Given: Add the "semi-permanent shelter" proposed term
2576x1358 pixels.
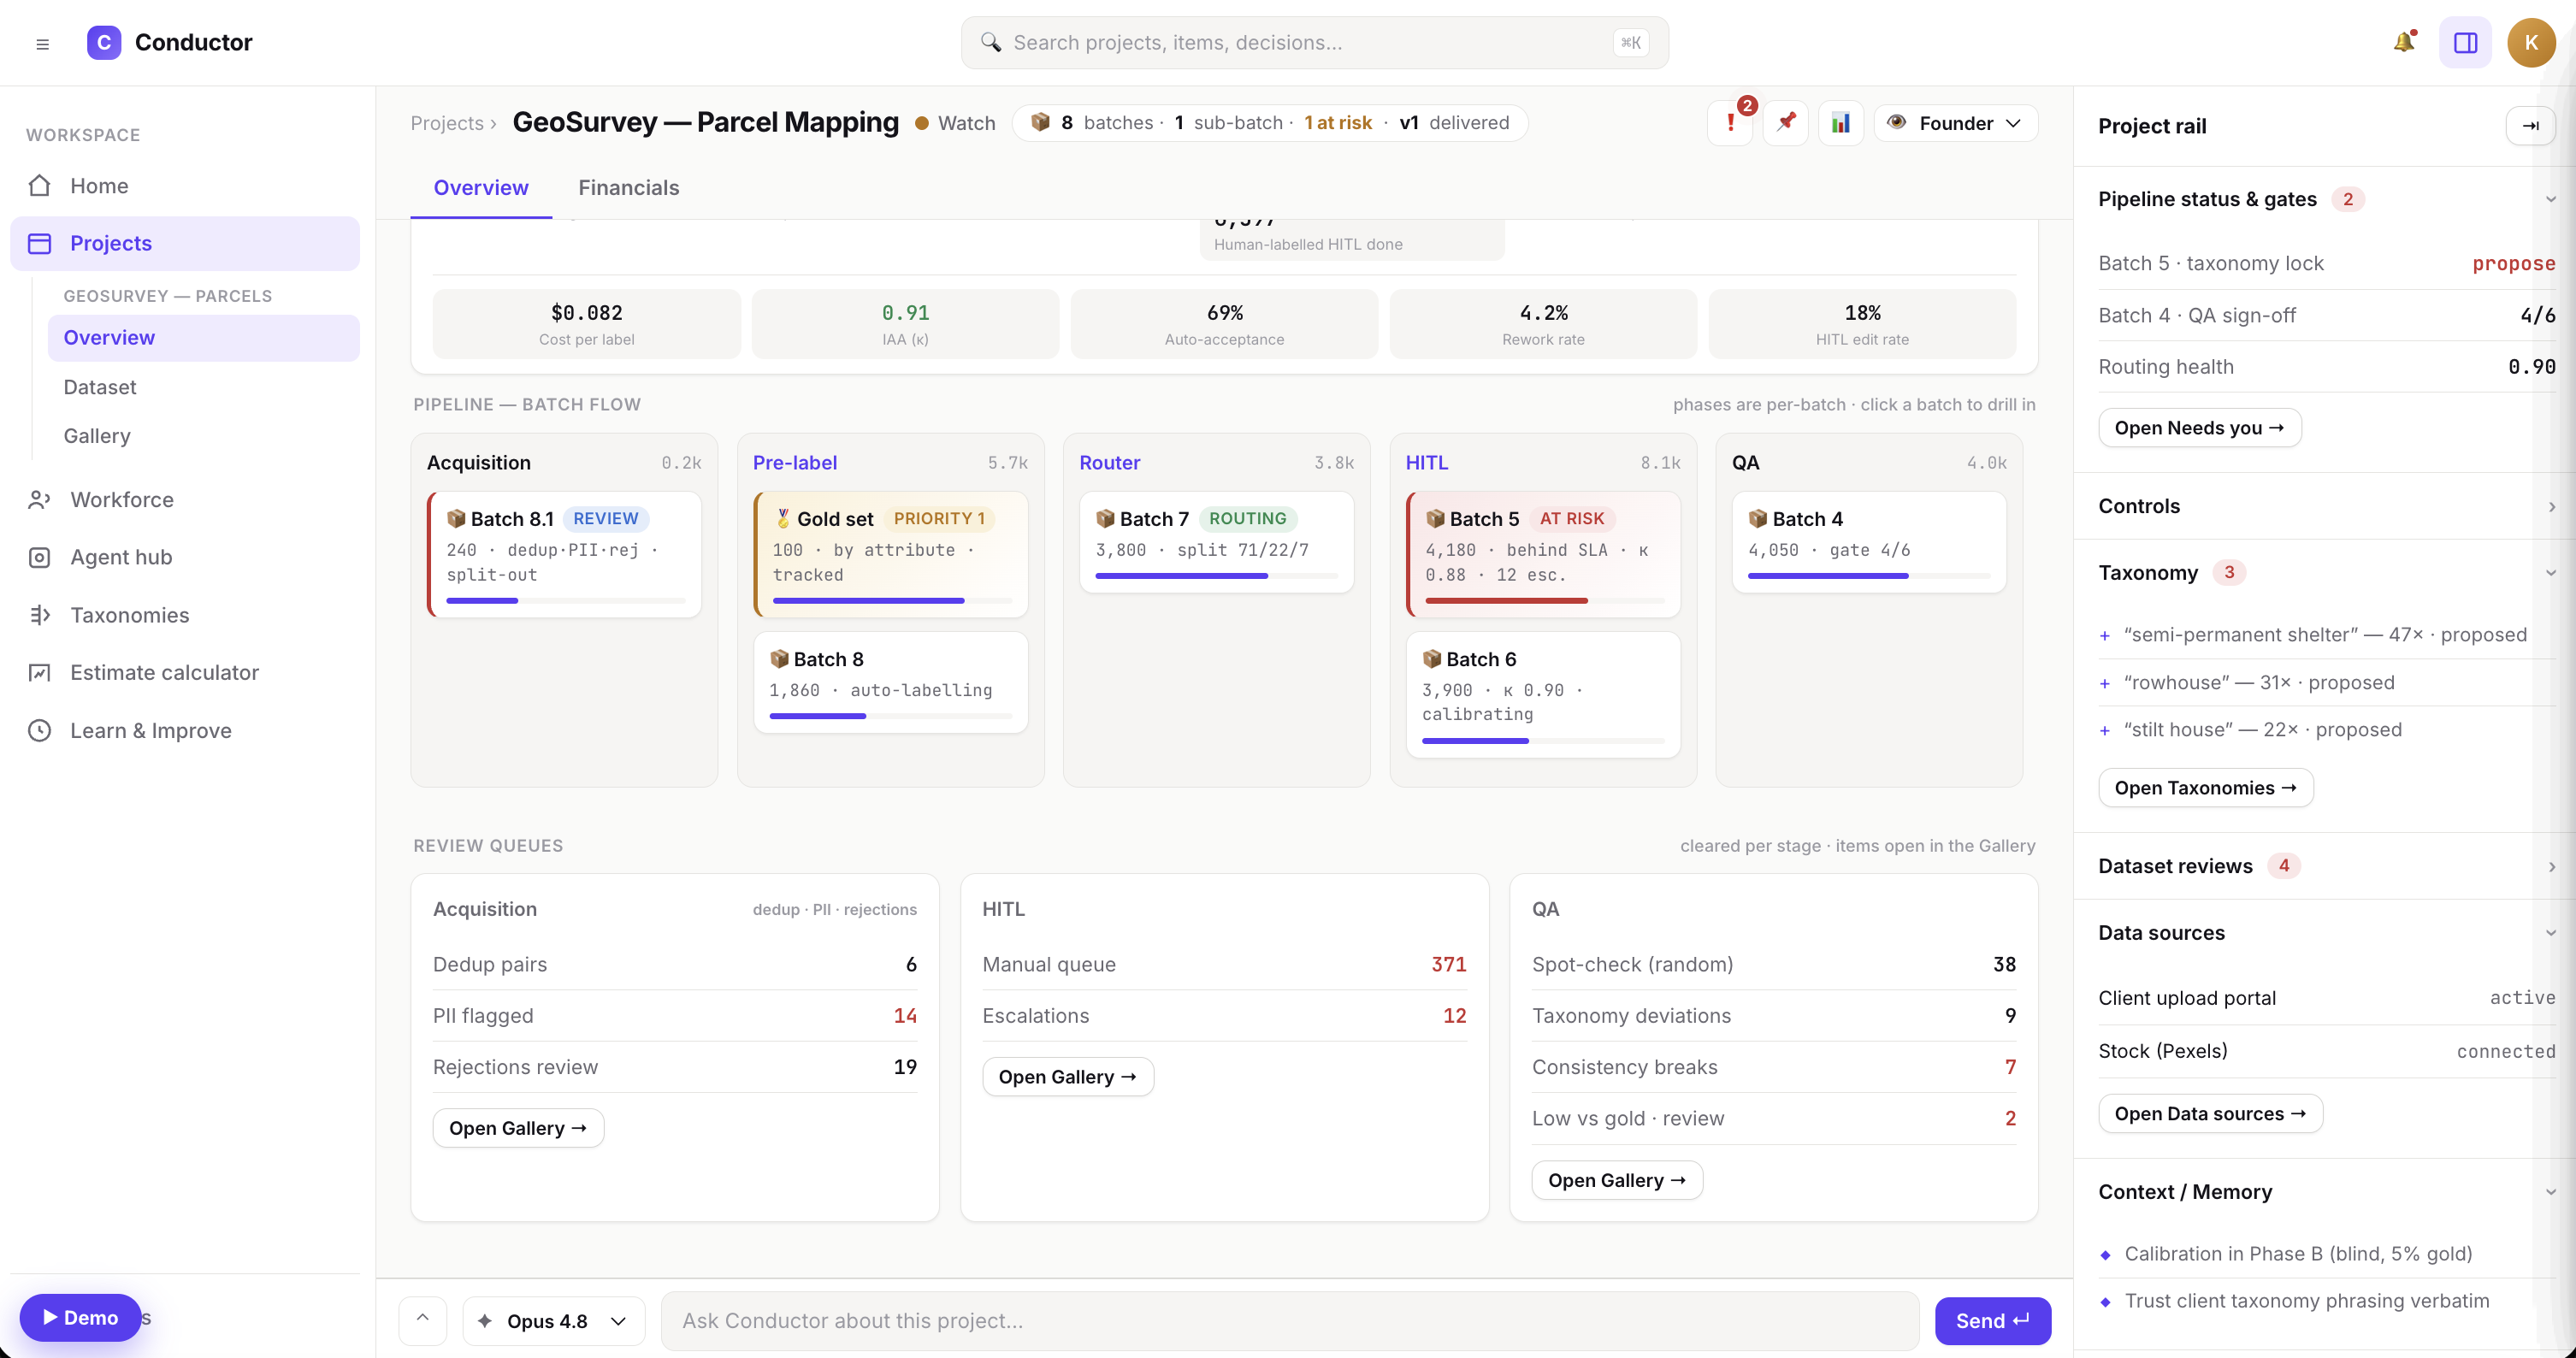Looking at the screenshot, I should [x=2105, y=635].
